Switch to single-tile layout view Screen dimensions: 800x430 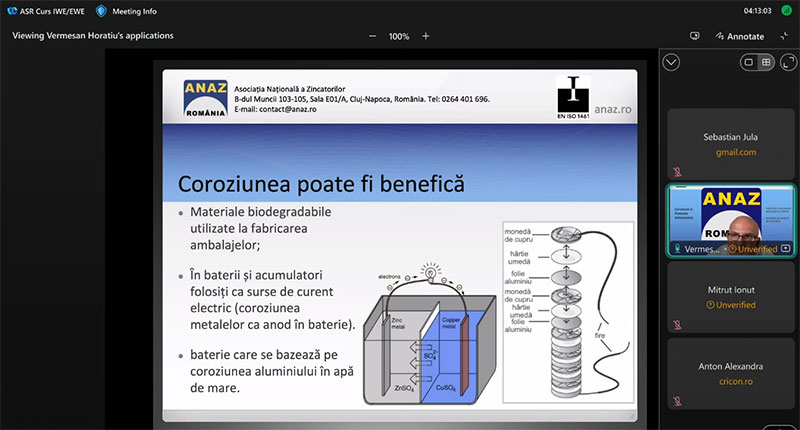748,62
